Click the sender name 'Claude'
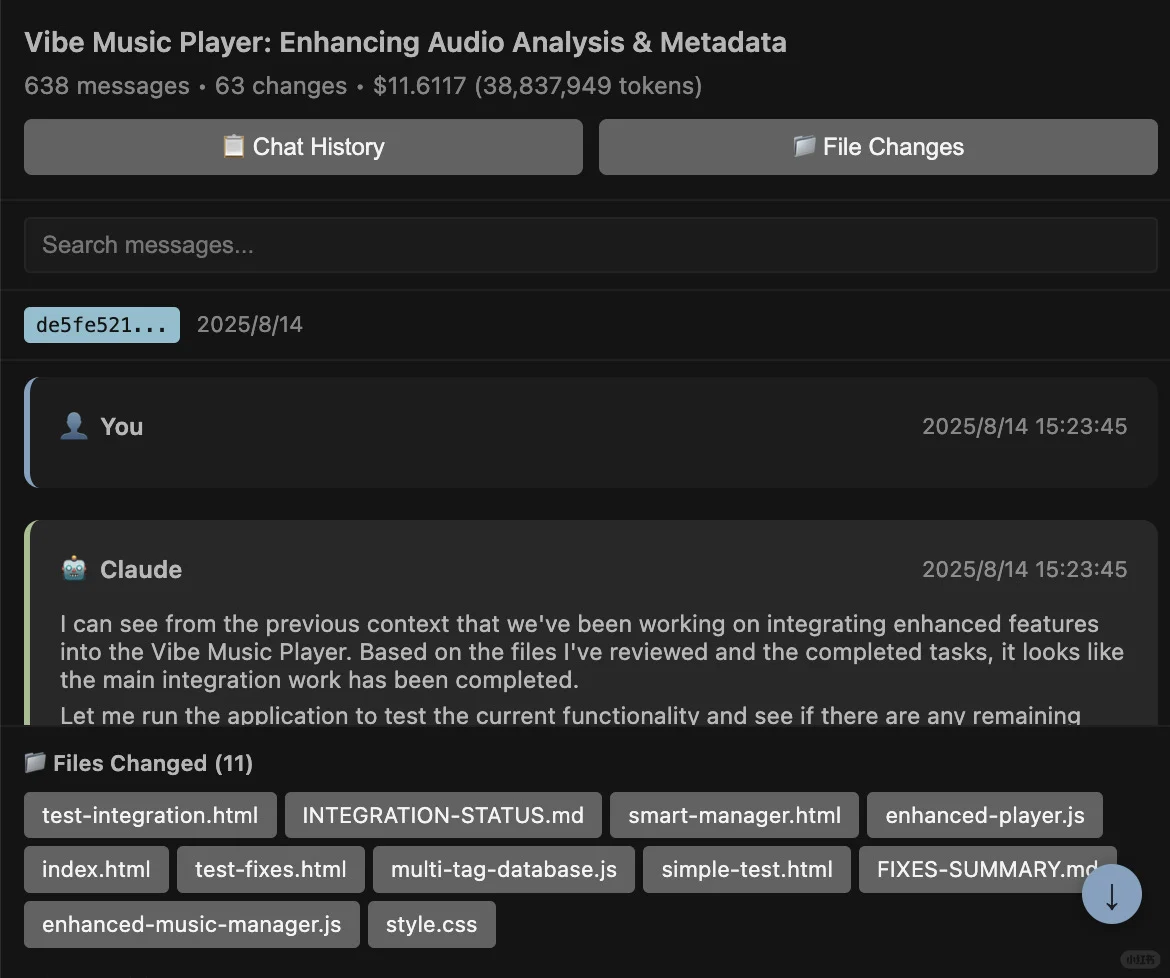 [x=141, y=570]
